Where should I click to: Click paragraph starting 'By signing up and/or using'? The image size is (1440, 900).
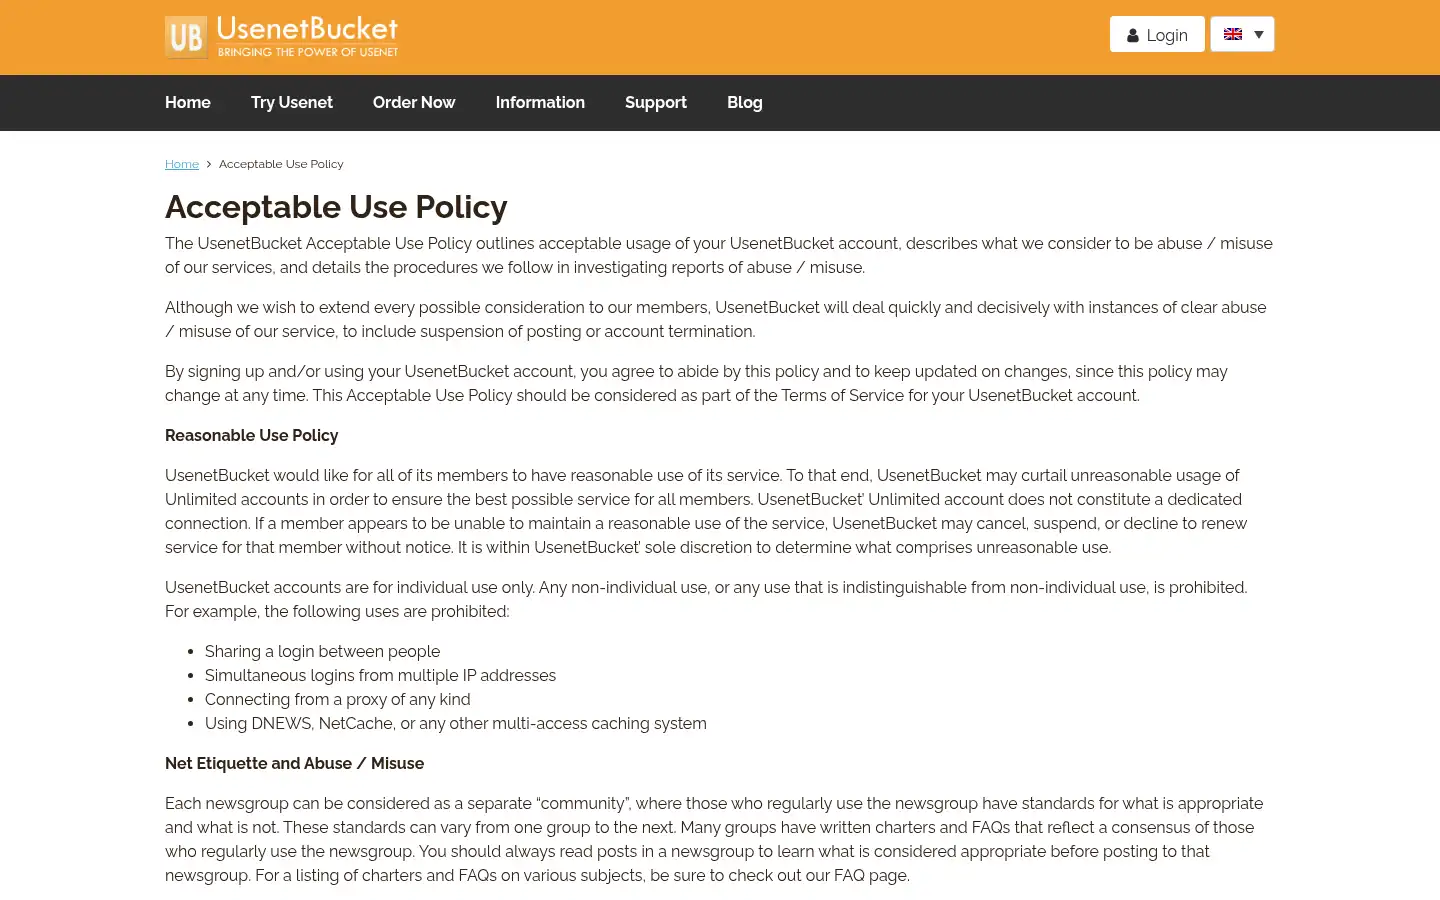tap(696, 383)
